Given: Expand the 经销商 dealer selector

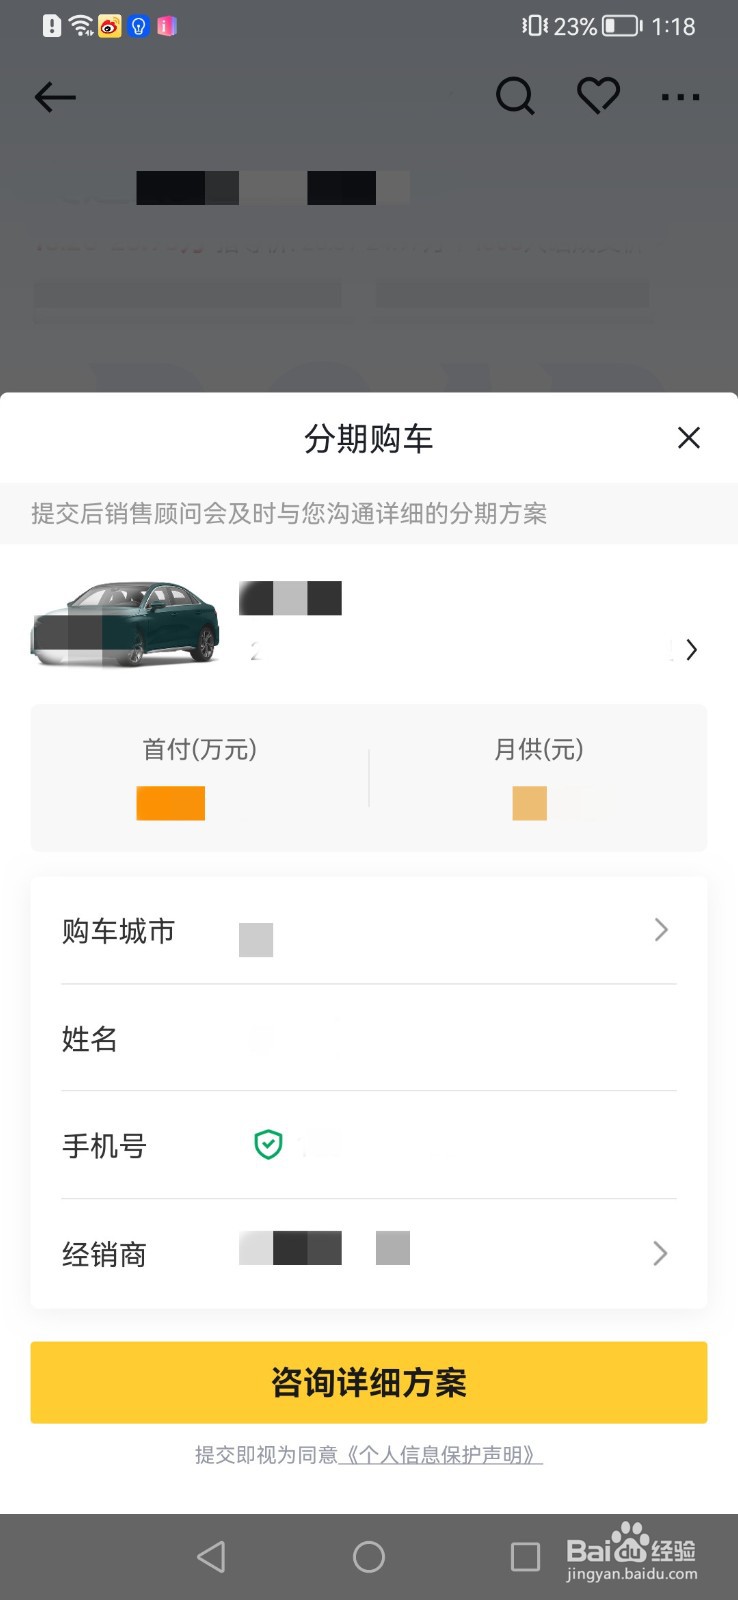Looking at the screenshot, I should click(660, 1253).
